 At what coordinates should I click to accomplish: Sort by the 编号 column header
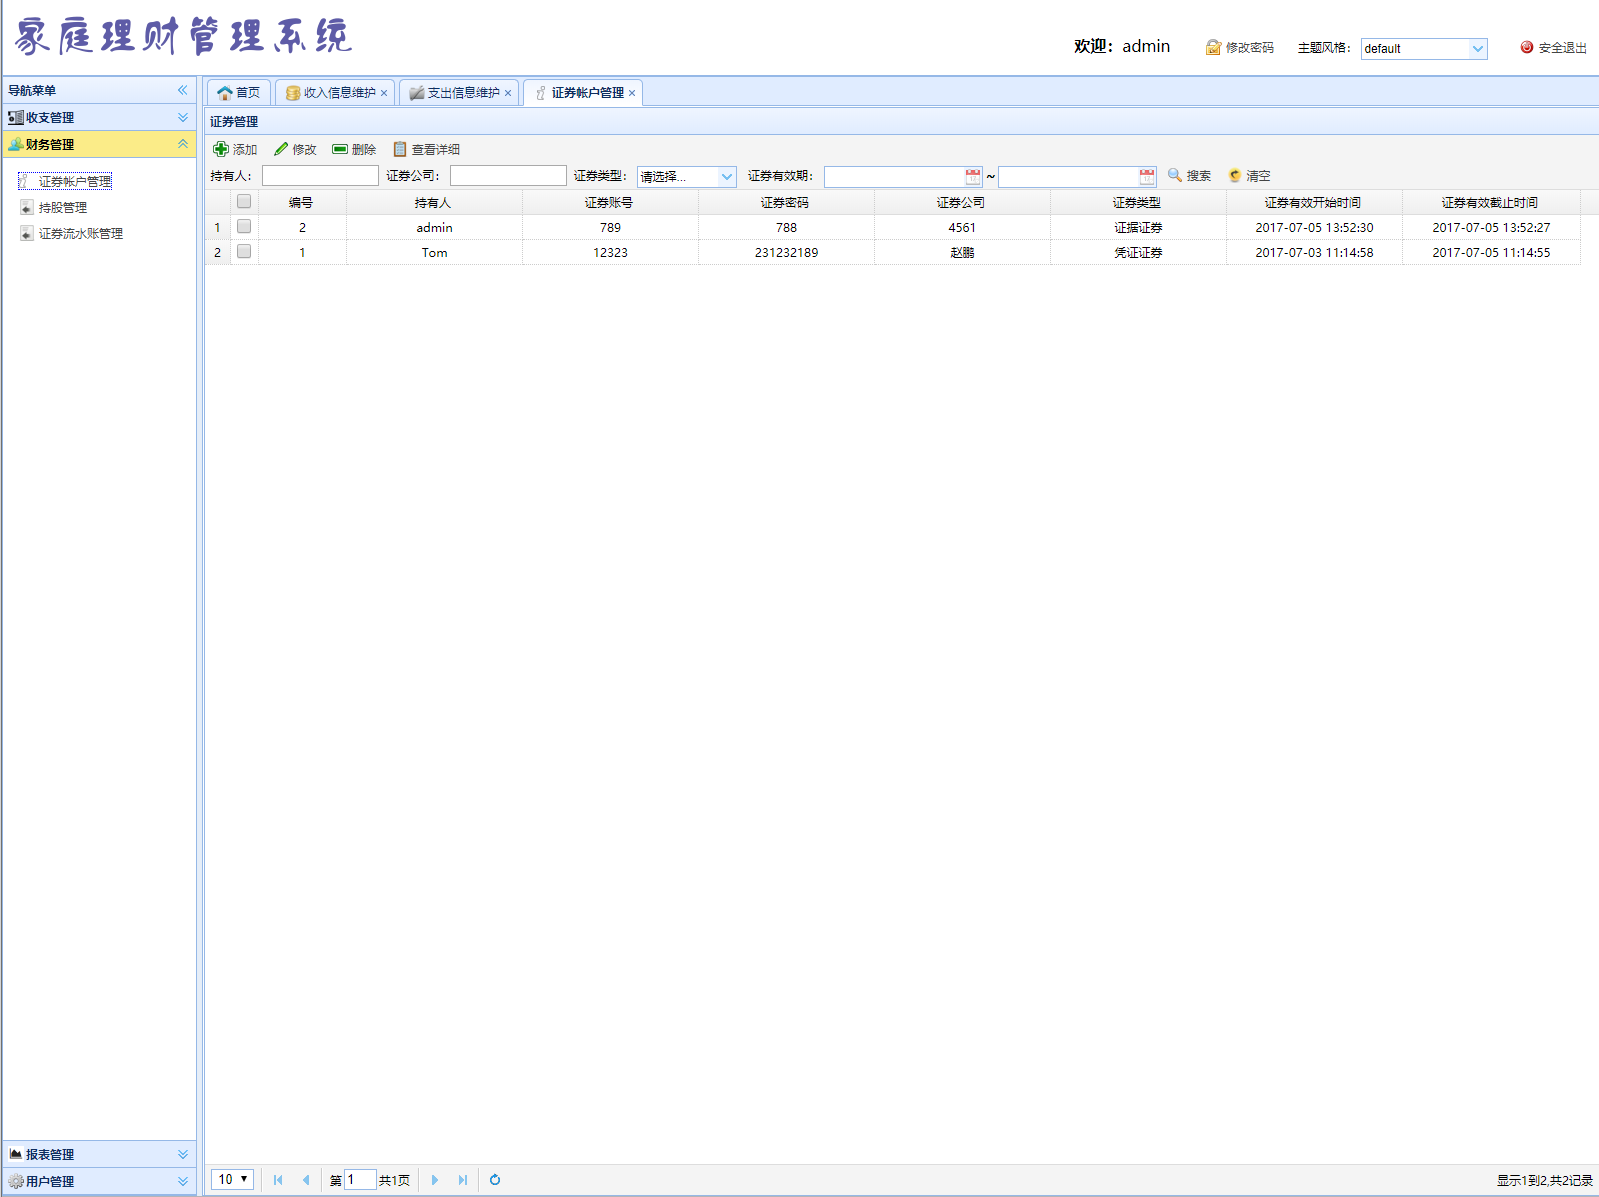coord(302,202)
